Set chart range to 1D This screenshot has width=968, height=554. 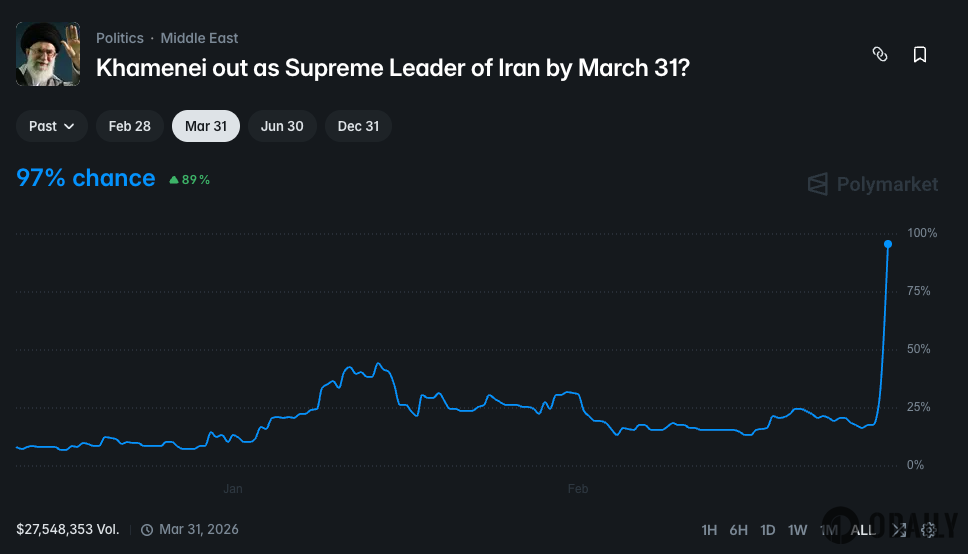point(768,530)
